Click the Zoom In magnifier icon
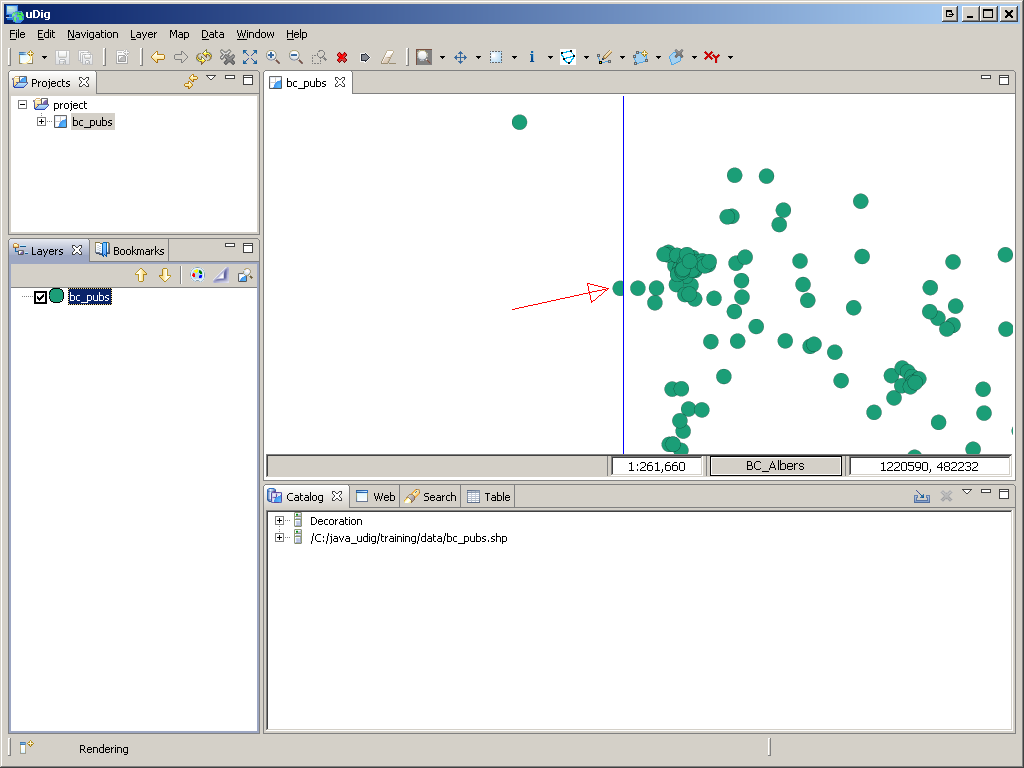1024x768 pixels. 273,58
